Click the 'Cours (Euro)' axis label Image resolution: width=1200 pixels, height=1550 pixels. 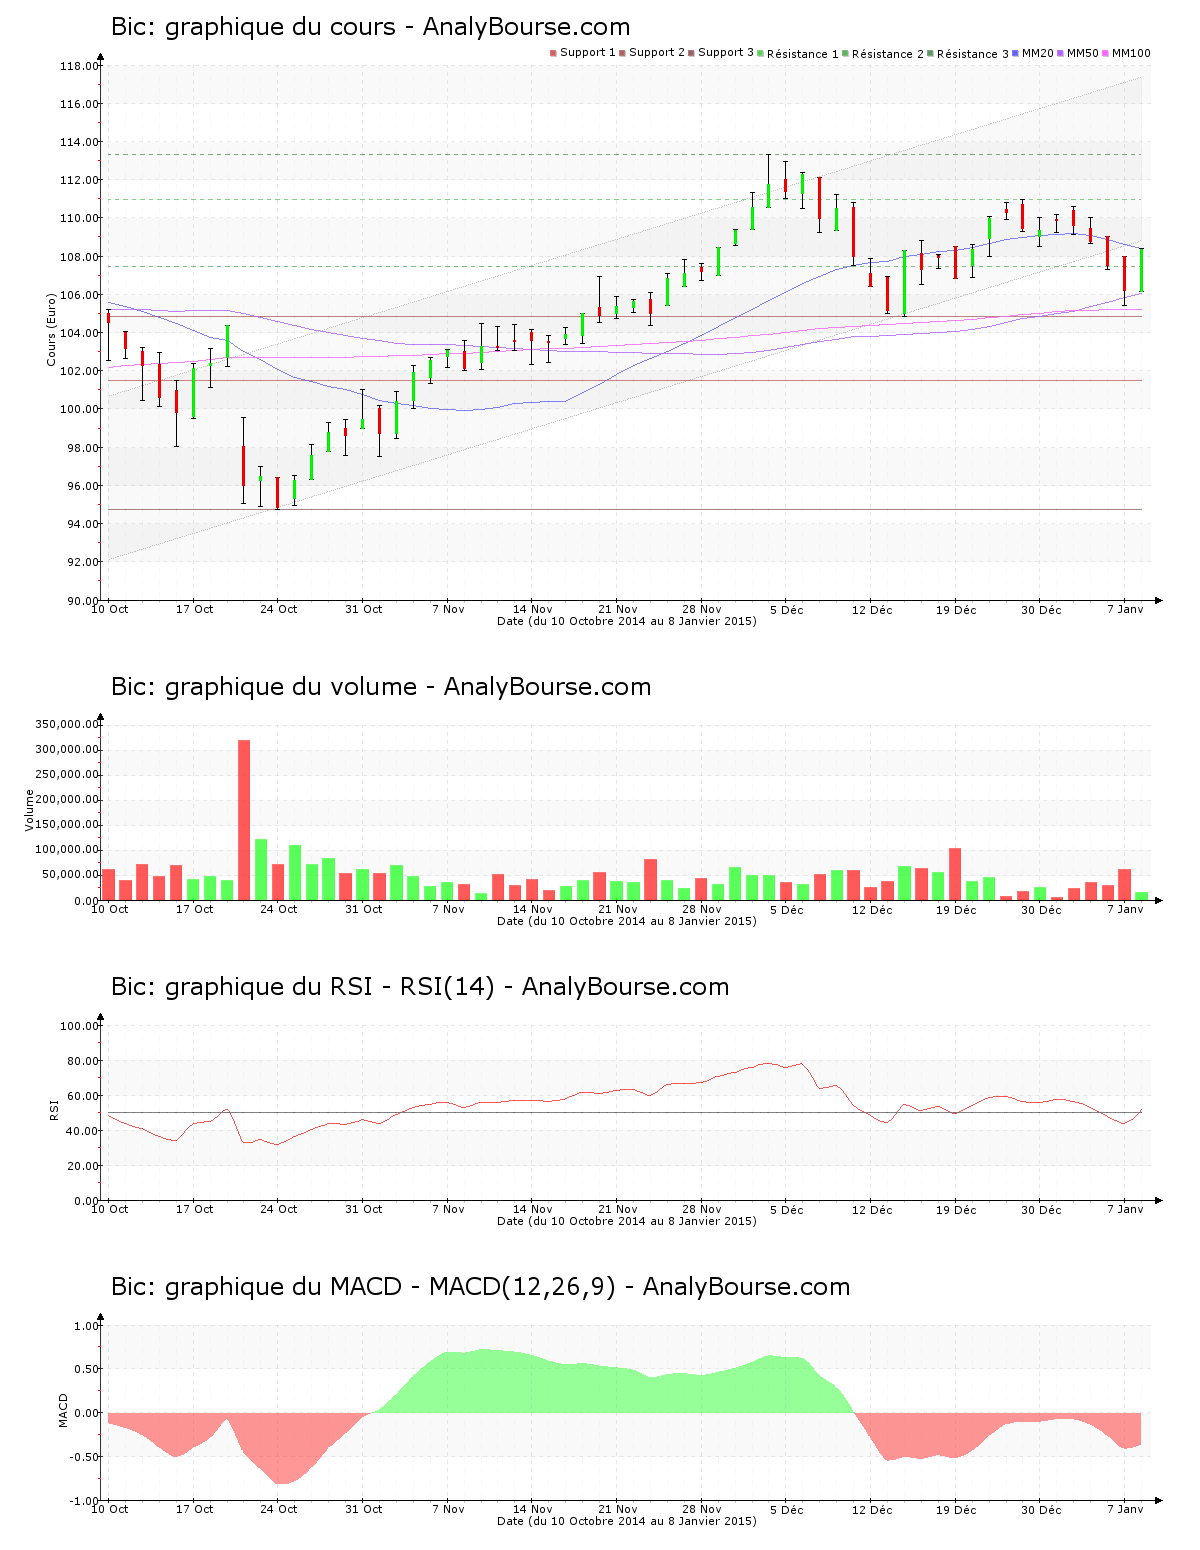coord(51,330)
